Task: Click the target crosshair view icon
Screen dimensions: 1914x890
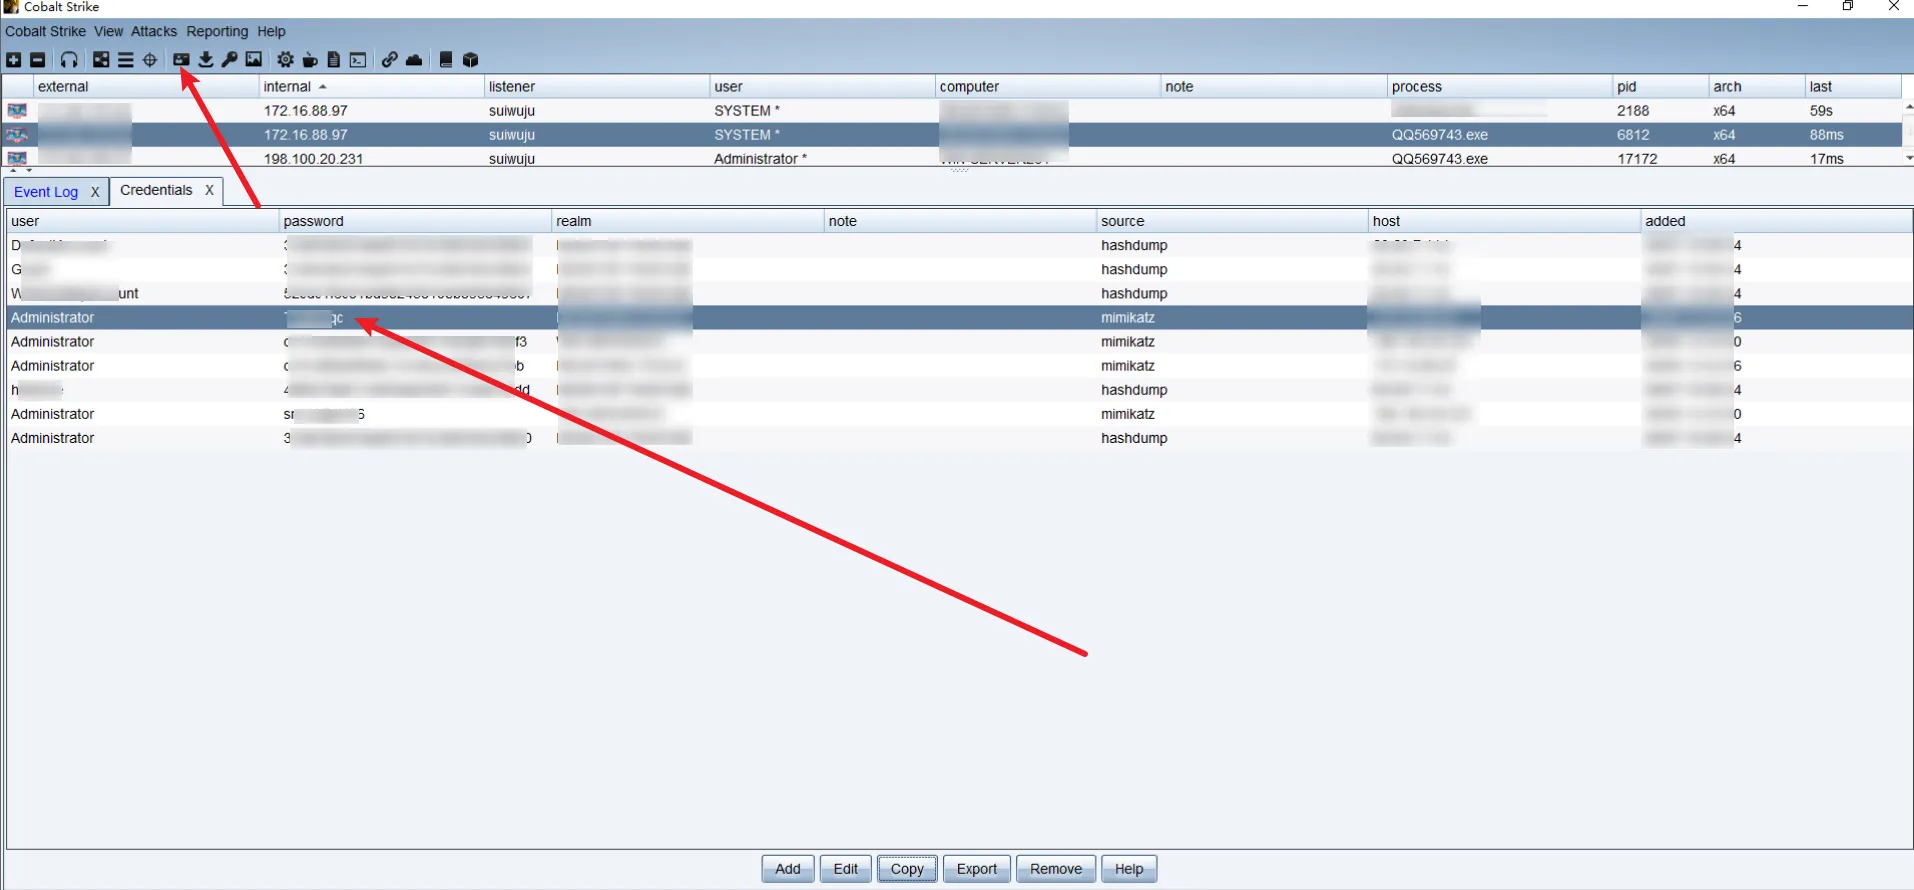Action: click(150, 60)
